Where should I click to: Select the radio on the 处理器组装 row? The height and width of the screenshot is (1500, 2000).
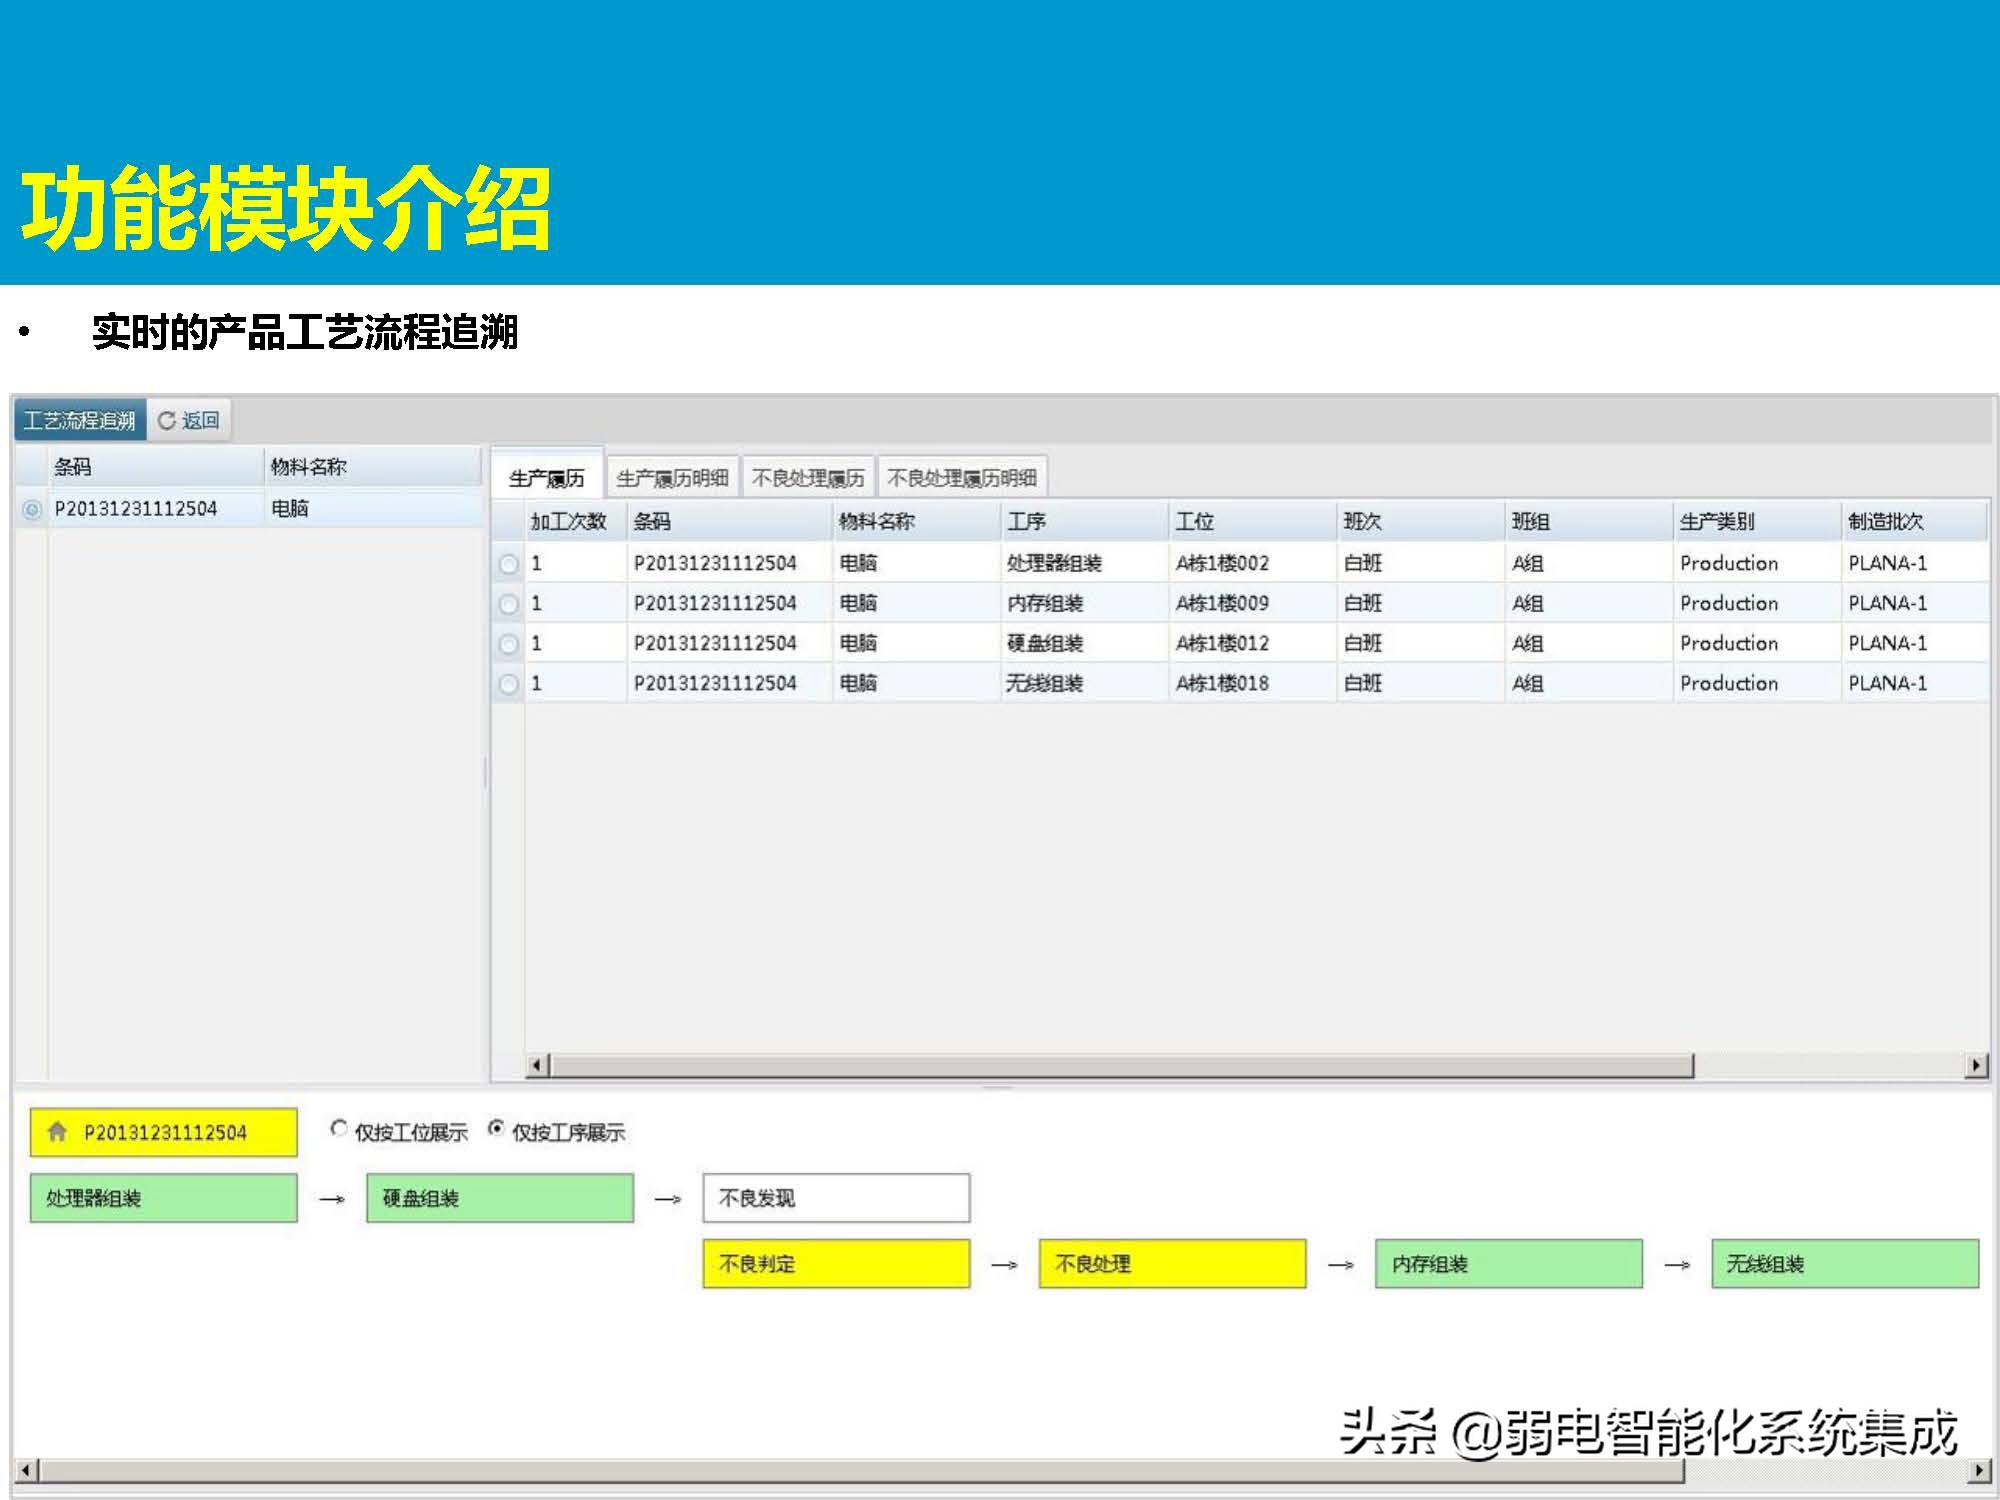[509, 564]
